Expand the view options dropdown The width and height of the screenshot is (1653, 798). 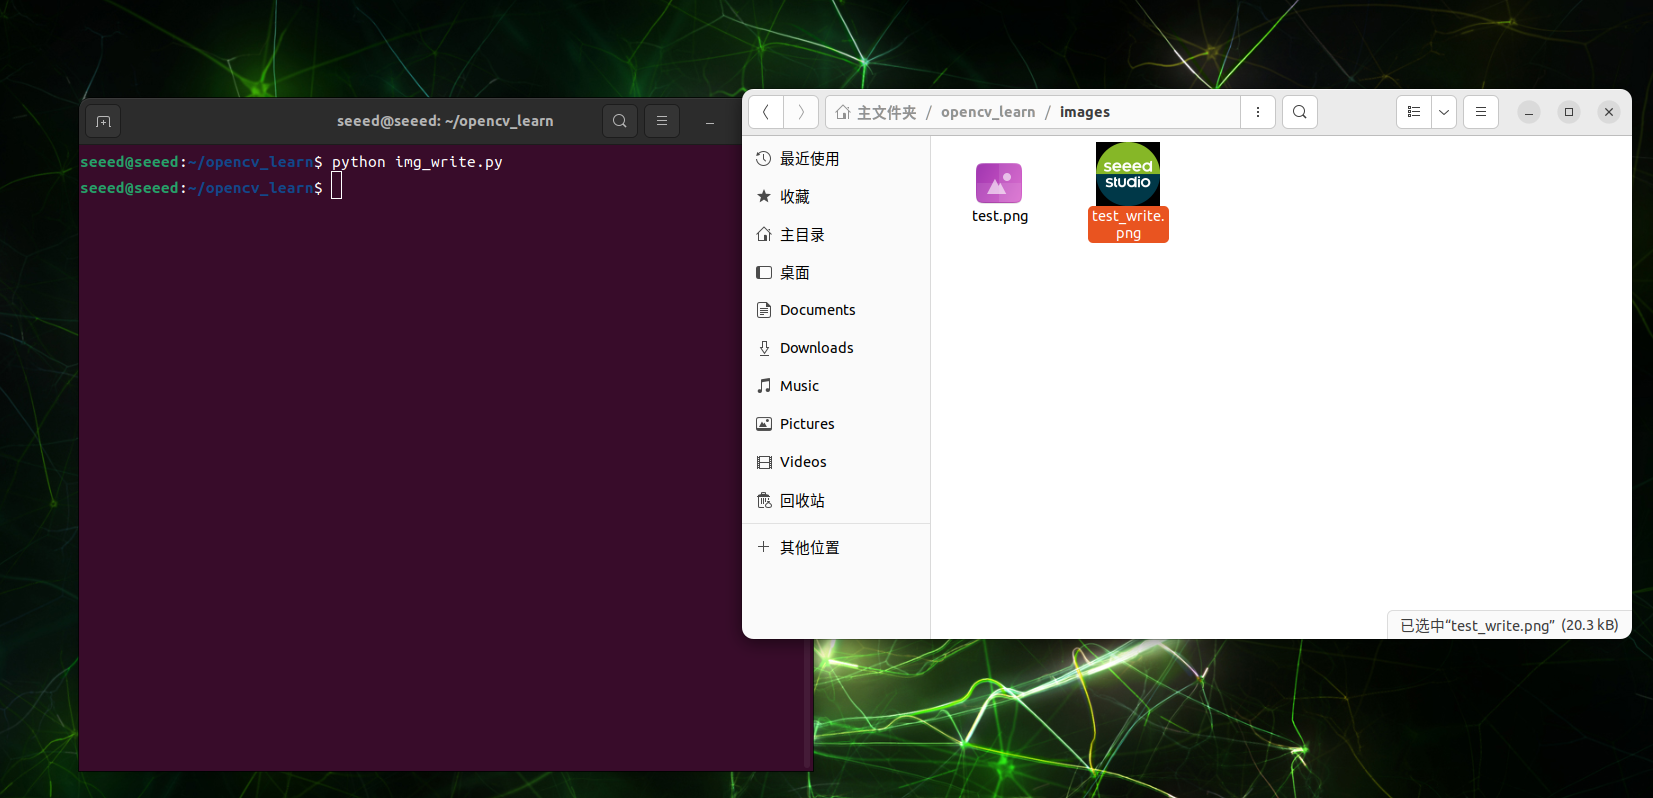[x=1444, y=112]
